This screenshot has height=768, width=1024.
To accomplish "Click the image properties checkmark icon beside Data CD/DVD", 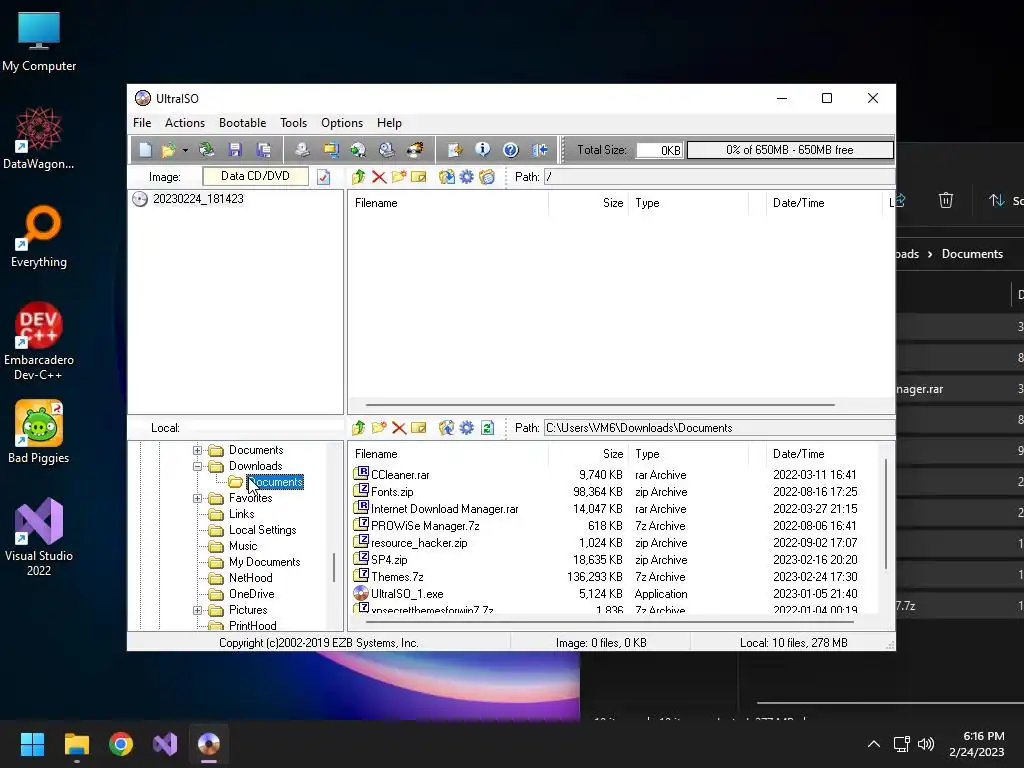I will [323, 177].
